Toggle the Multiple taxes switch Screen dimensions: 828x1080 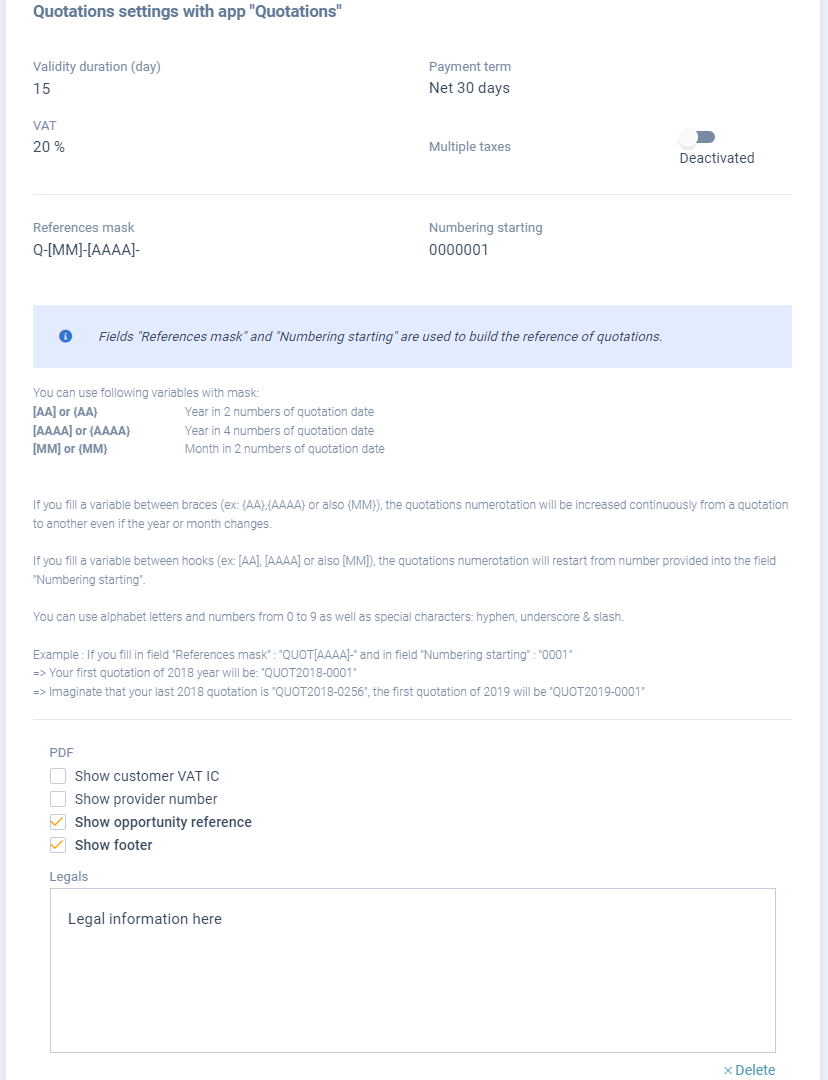coord(698,137)
